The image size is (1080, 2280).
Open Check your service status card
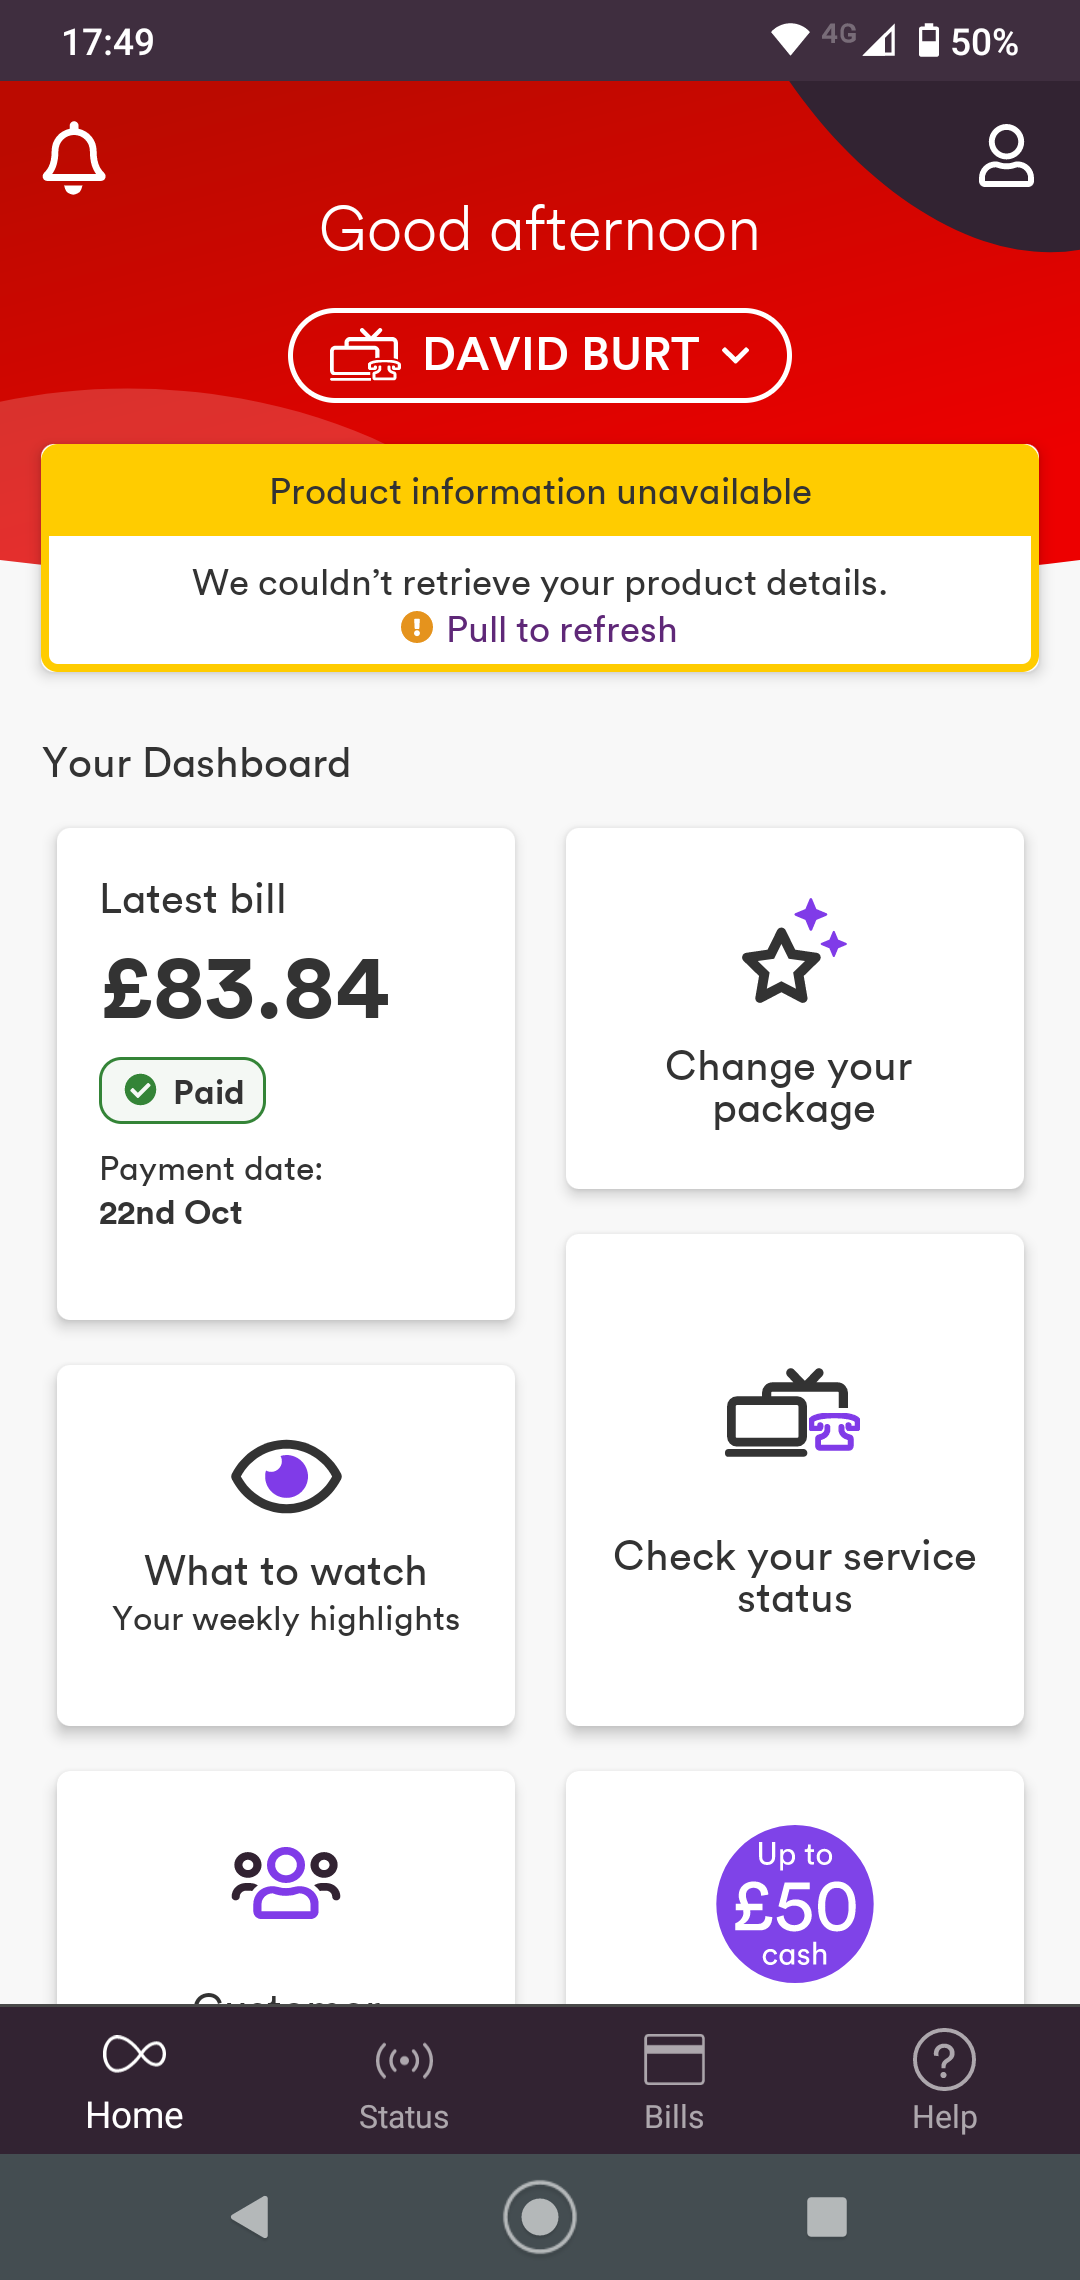click(795, 1480)
